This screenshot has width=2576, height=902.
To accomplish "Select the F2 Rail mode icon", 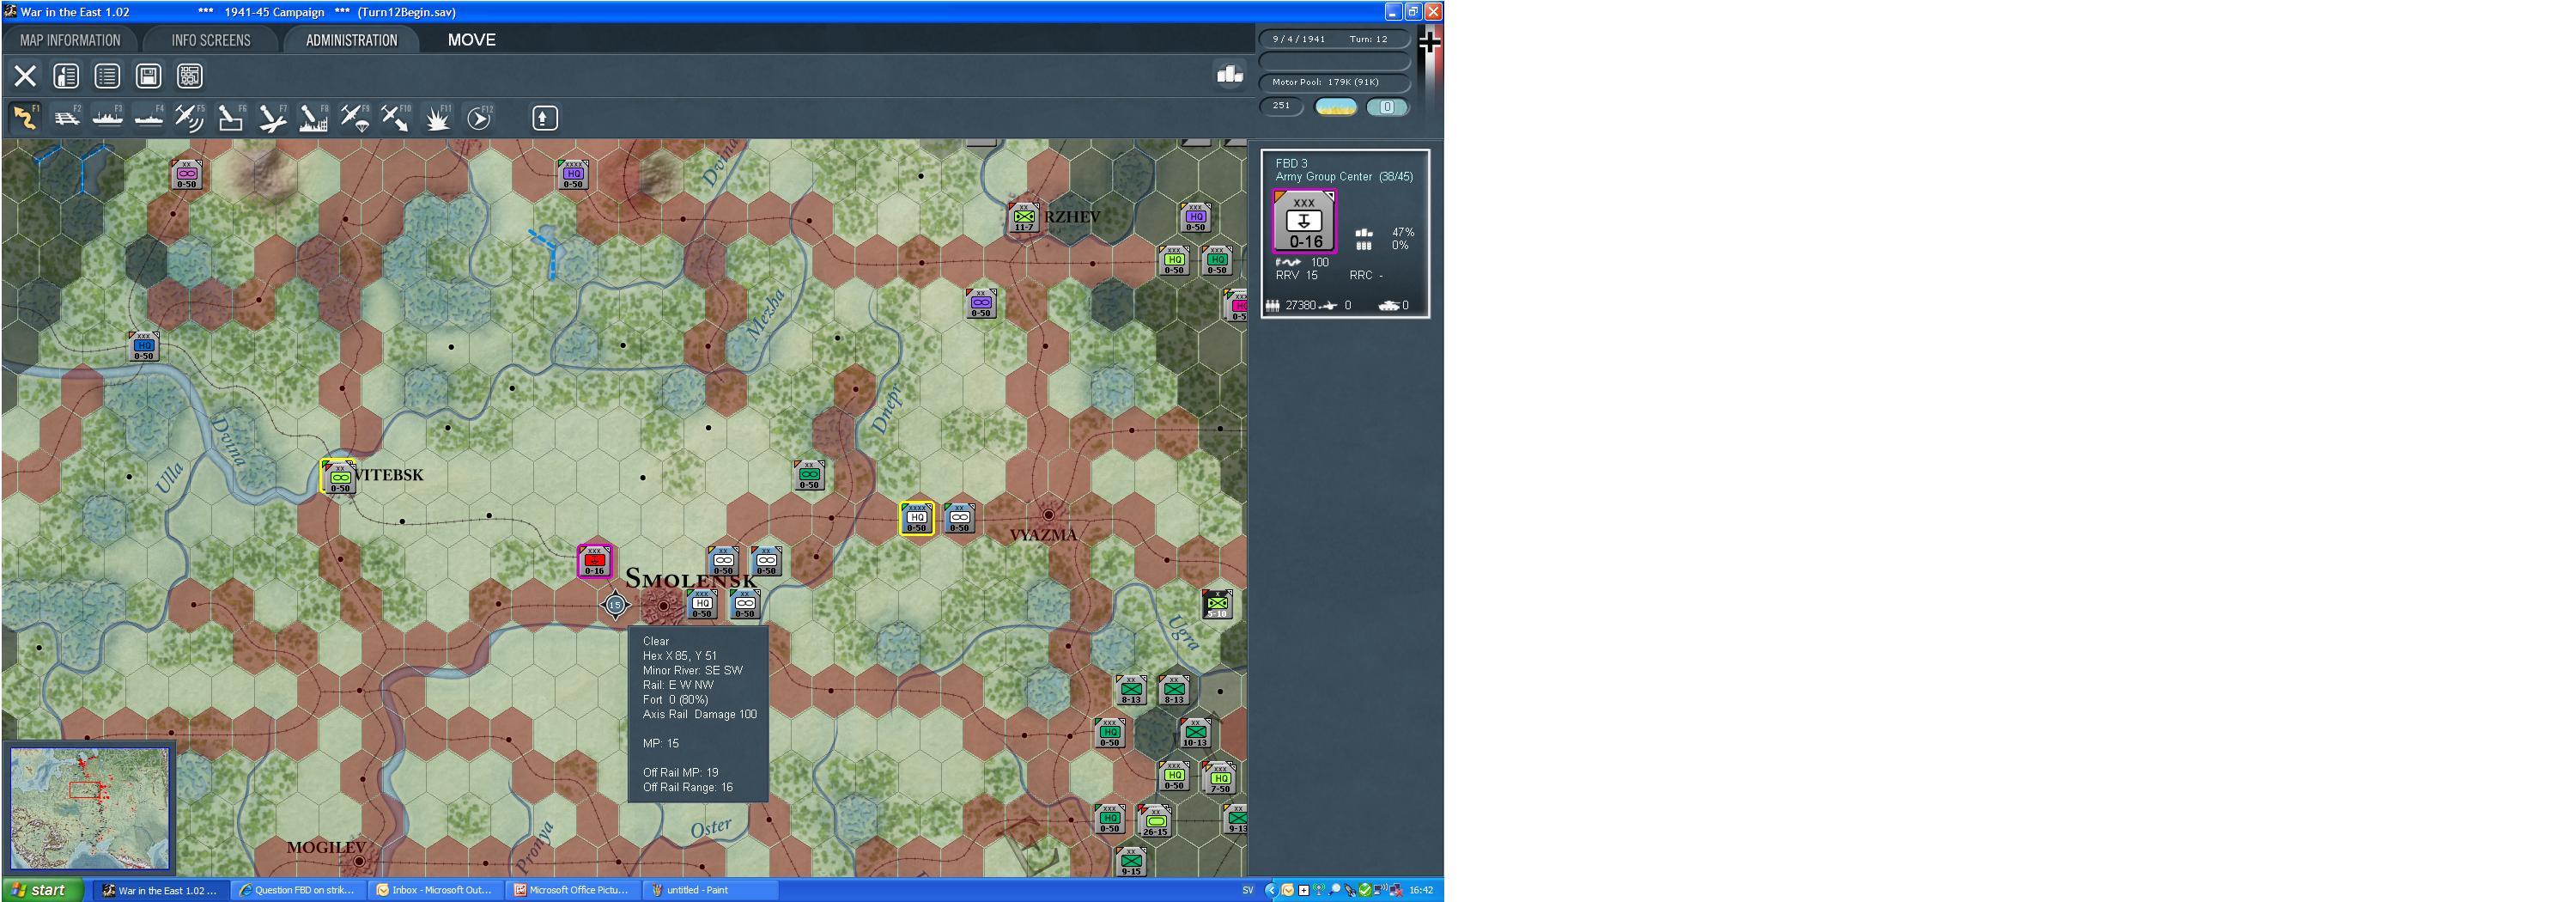I will pyautogui.click(x=66, y=118).
